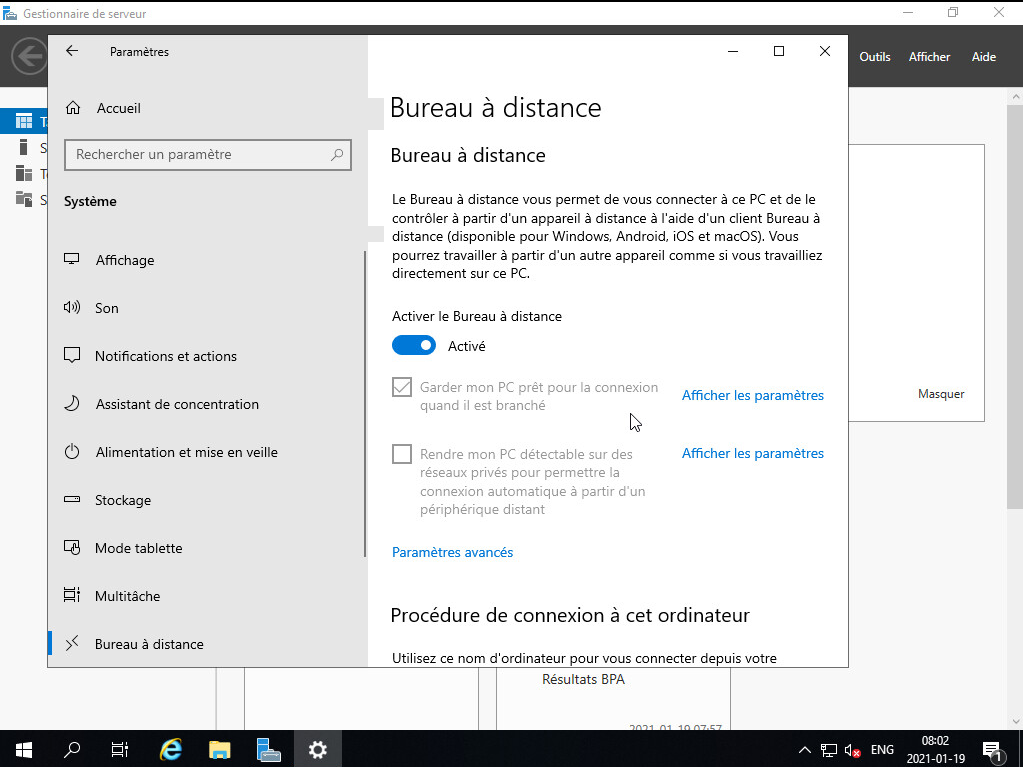This screenshot has width=1023, height=767.
Task: Click the Paramètres avancés link
Action: click(x=452, y=552)
